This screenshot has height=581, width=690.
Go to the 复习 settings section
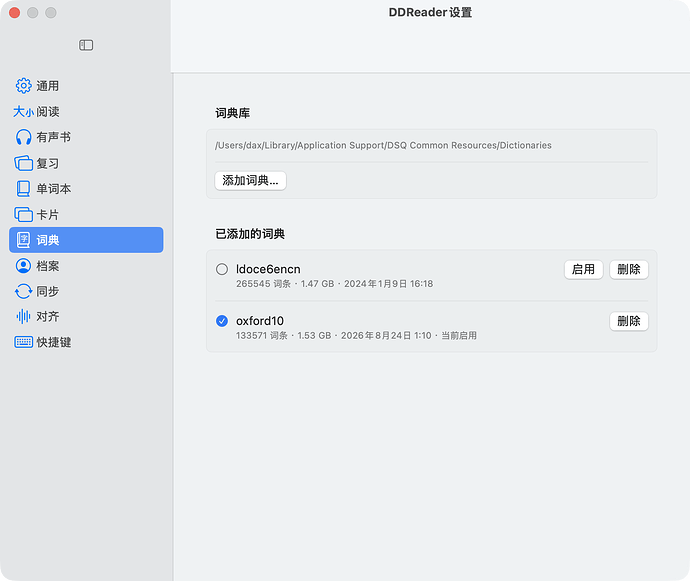pos(86,163)
